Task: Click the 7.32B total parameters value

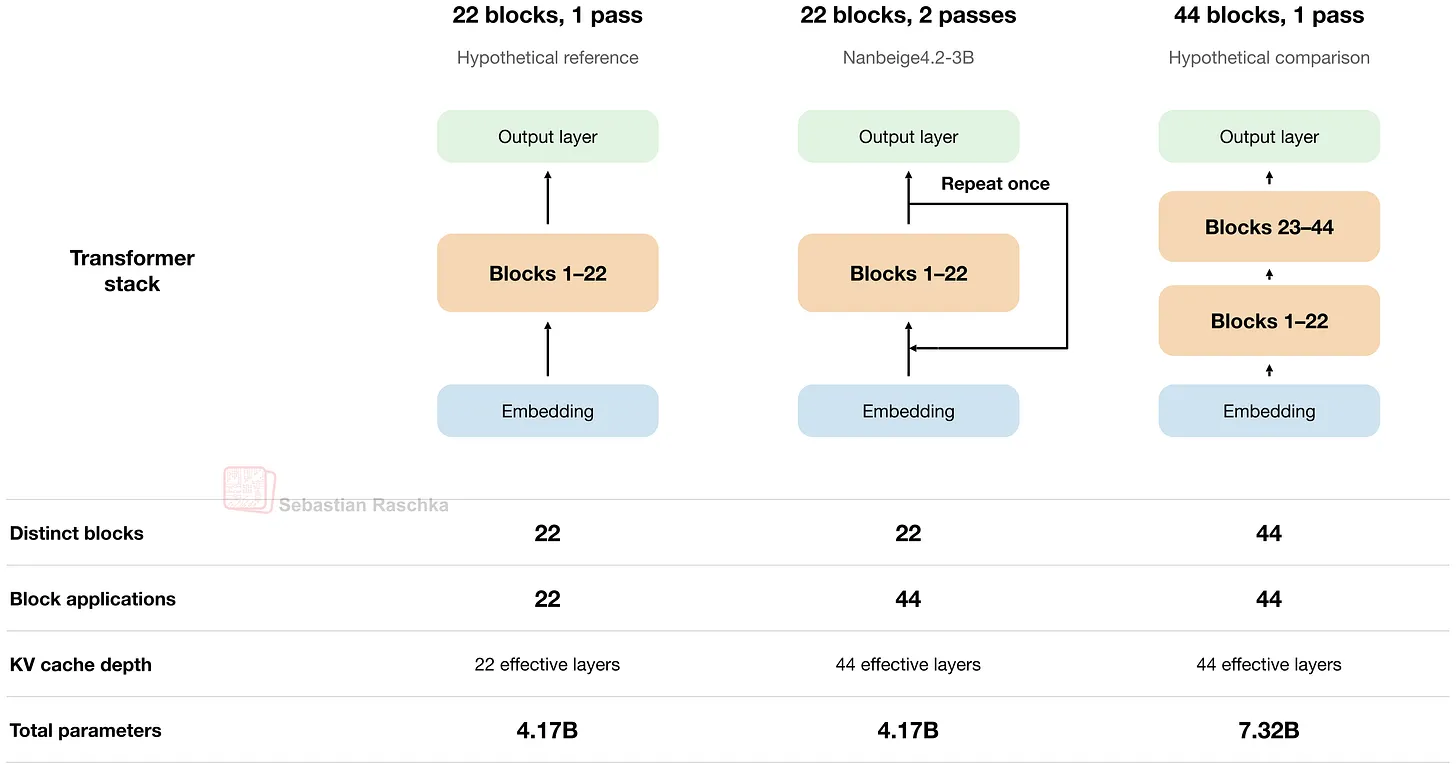Action: pyautogui.click(x=1269, y=731)
